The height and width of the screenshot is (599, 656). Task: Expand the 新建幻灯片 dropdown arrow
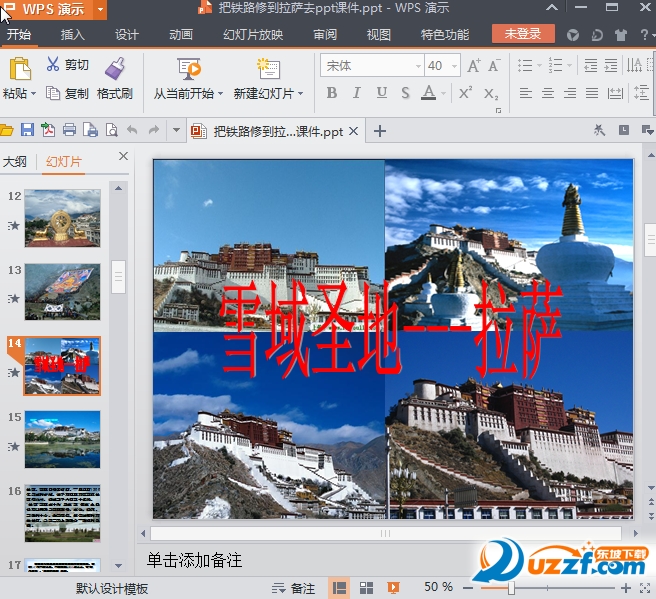click(300, 94)
